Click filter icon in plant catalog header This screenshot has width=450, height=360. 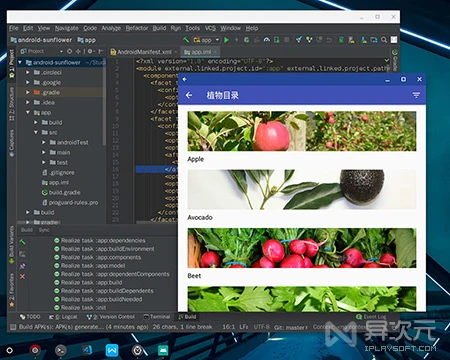tap(416, 95)
